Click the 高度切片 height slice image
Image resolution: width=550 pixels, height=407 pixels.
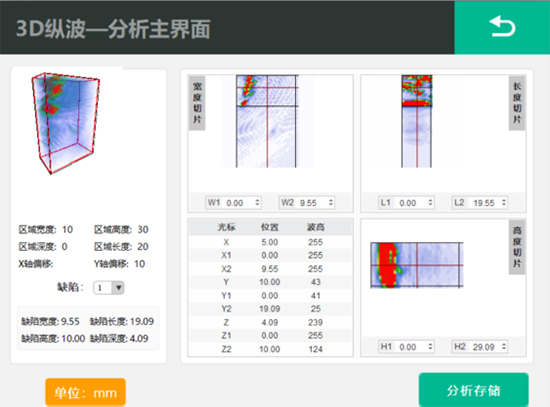[x=417, y=265]
